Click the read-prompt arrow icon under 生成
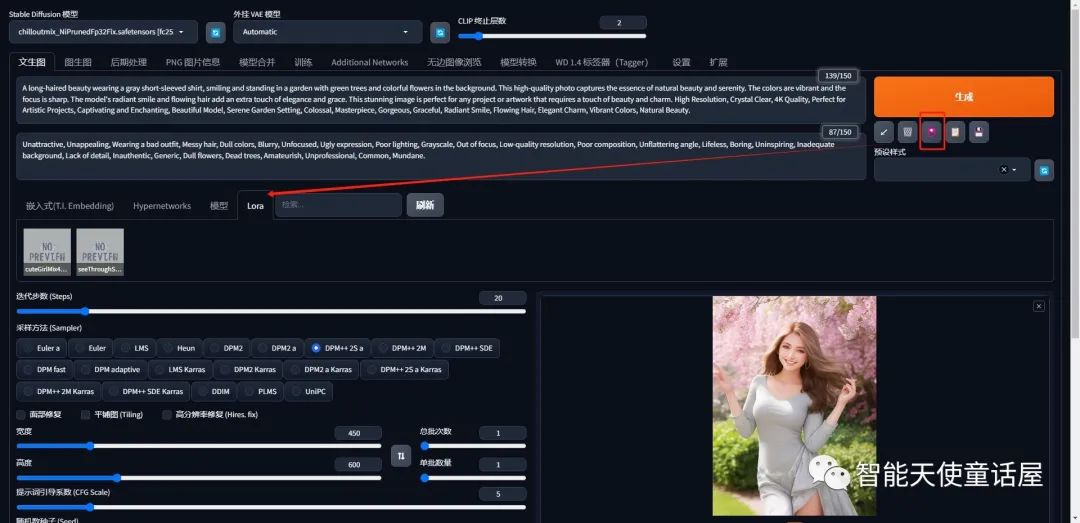1080x523 pixels. coord(884,132)
